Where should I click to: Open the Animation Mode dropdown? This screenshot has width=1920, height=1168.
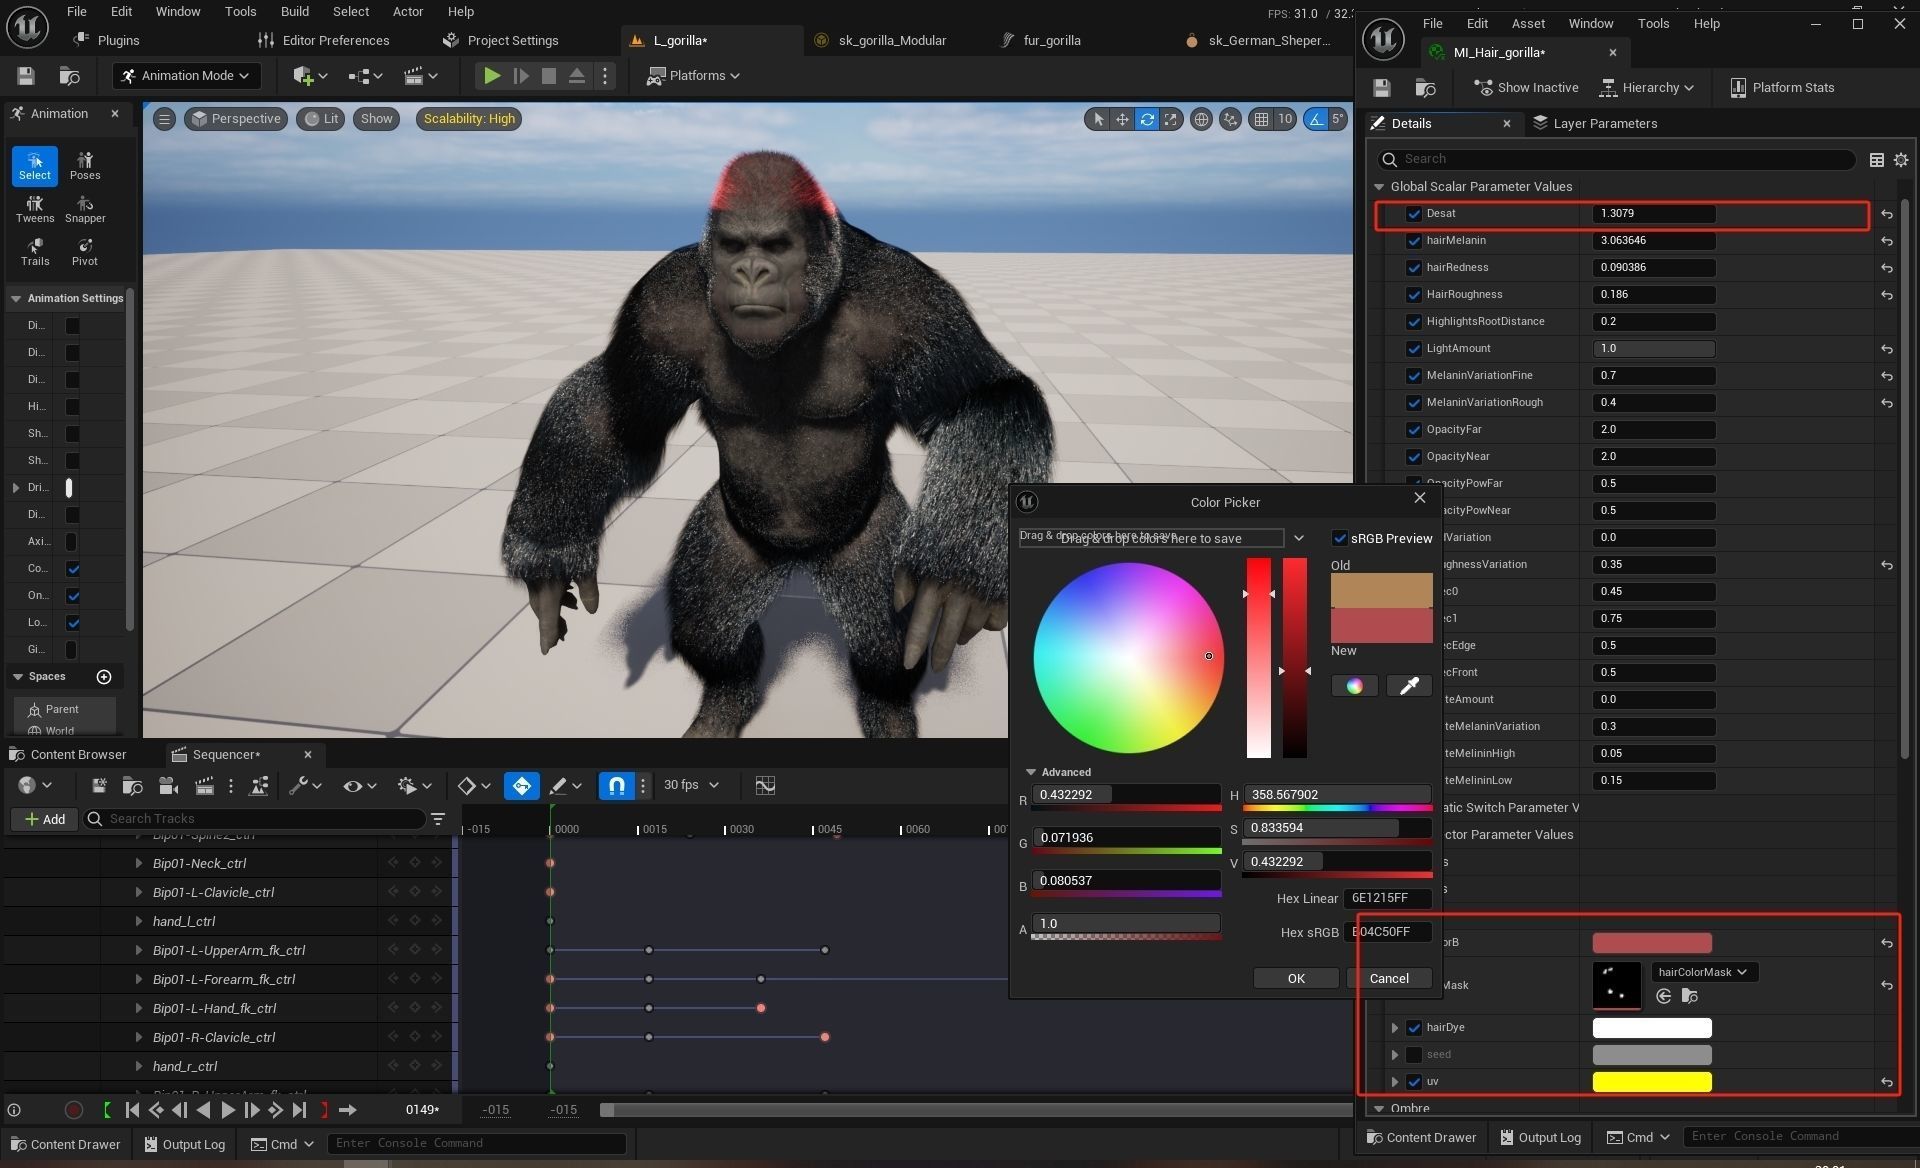186,76
